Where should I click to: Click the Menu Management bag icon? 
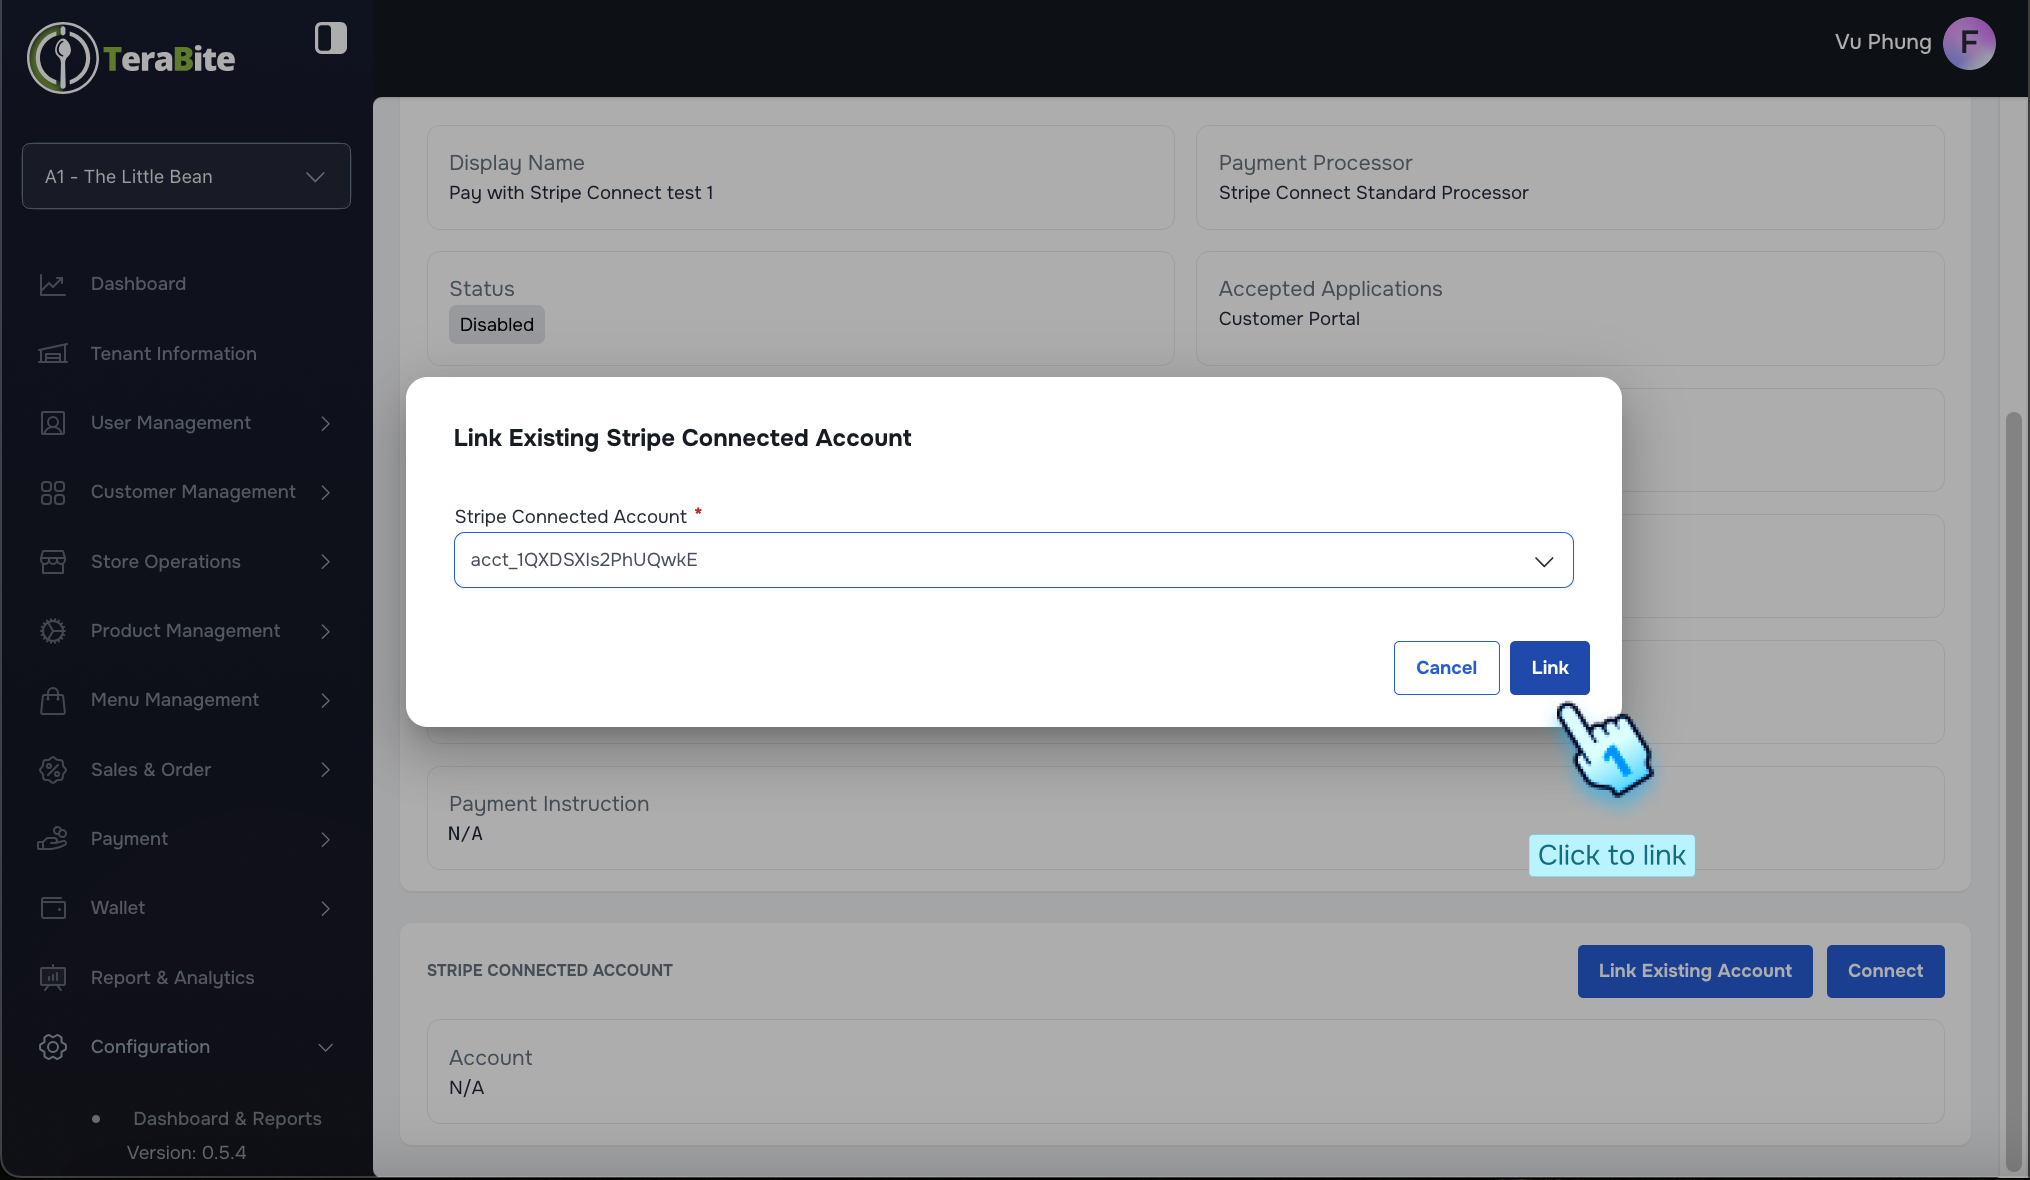(52, 700)
